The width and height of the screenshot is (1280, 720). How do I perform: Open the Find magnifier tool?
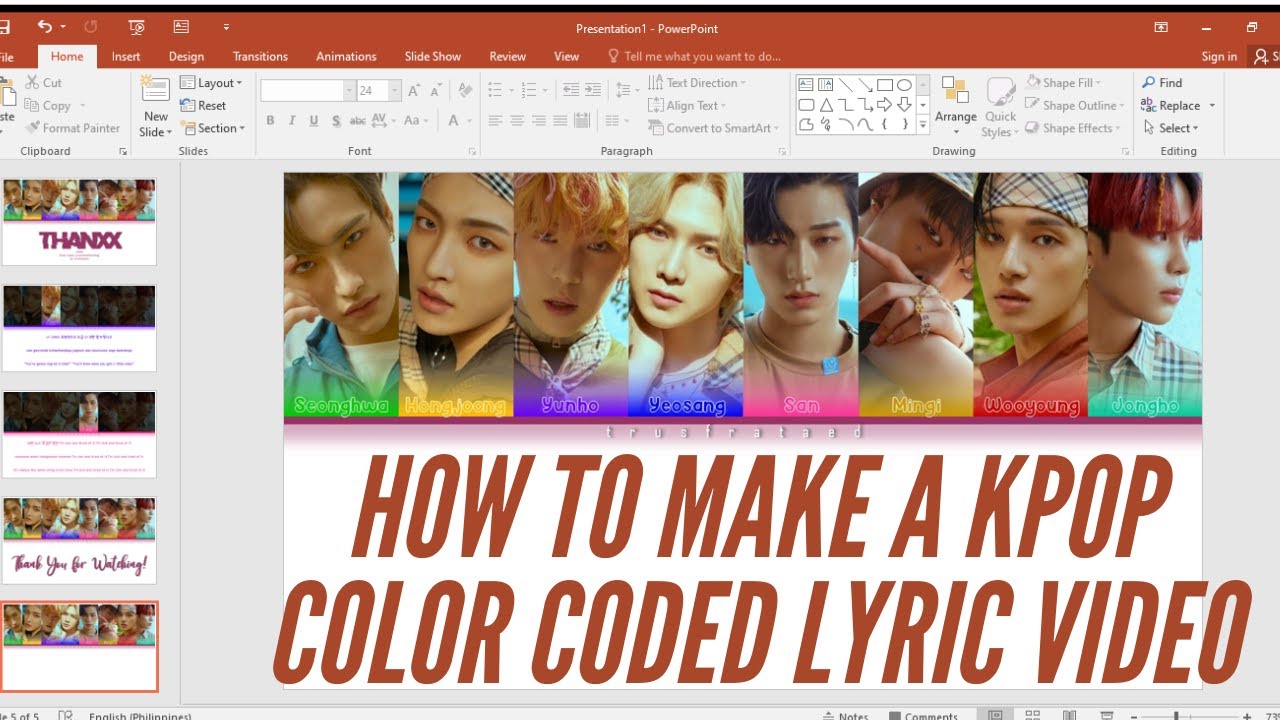(1161, 83)
